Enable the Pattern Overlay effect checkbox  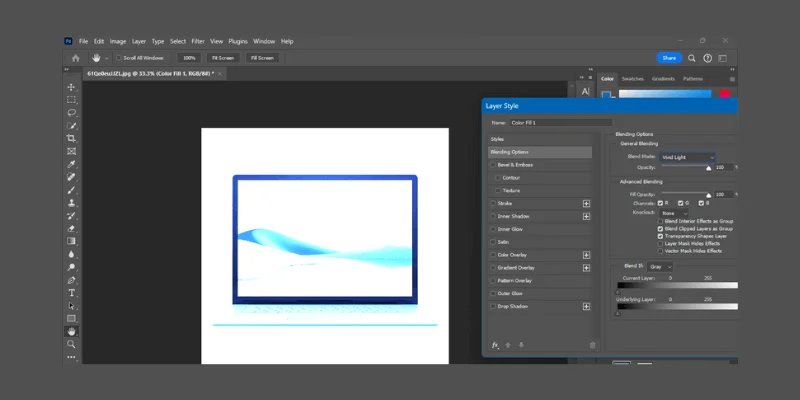coord(493,281)
